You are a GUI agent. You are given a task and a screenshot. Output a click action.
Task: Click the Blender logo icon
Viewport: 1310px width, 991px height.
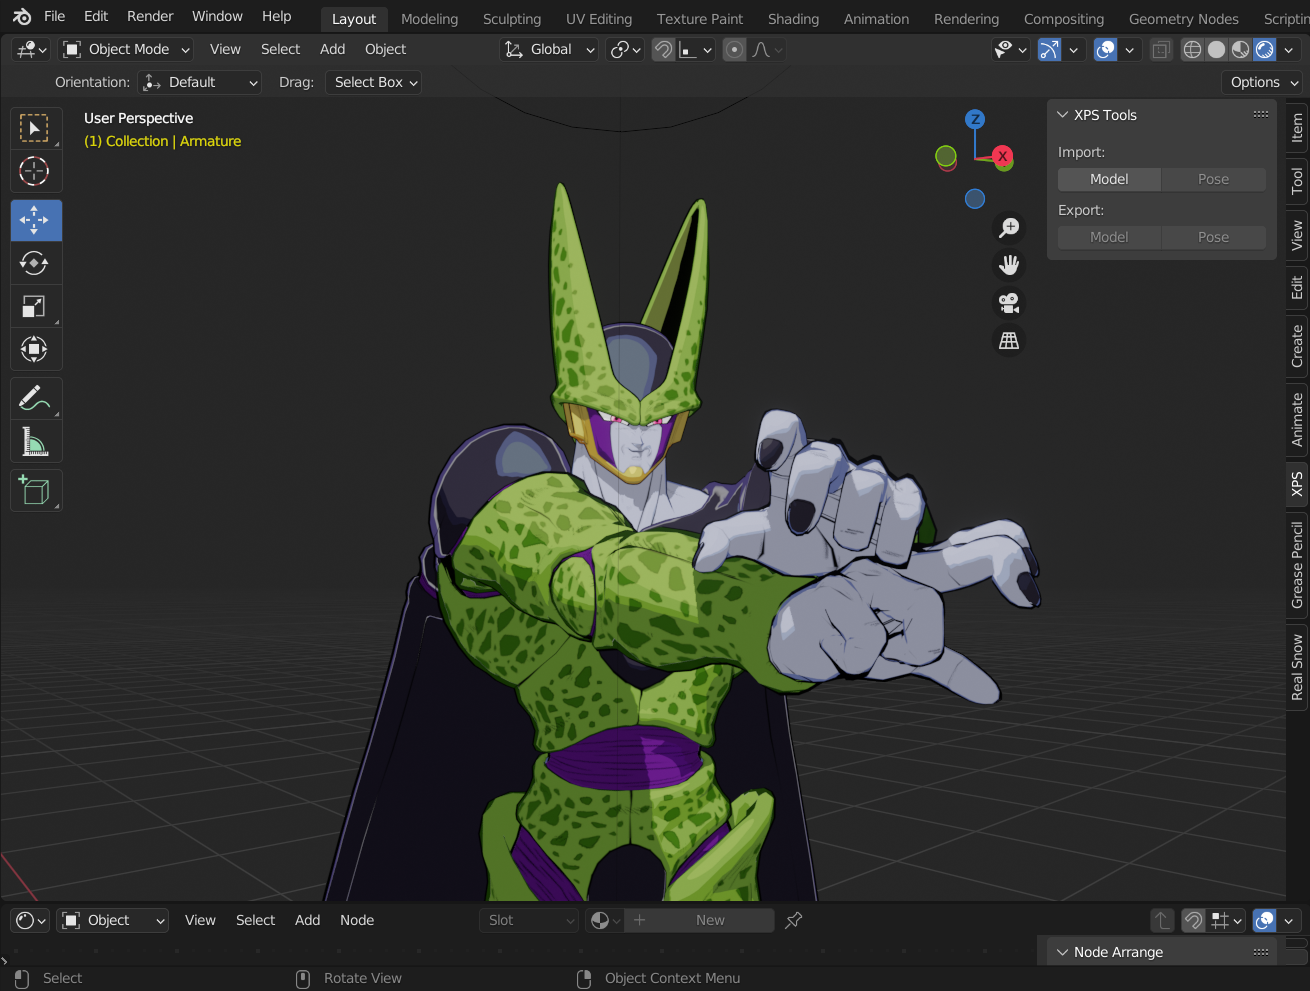point(22,17)
